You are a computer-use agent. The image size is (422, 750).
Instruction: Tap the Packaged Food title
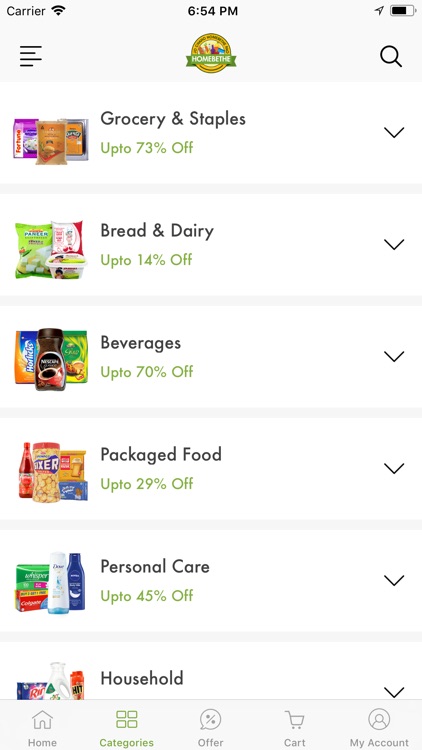161,455
